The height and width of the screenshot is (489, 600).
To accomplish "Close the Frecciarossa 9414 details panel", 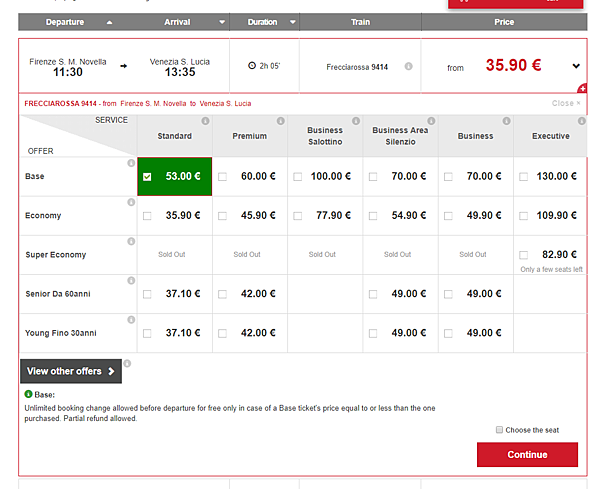I will [566, 103].
